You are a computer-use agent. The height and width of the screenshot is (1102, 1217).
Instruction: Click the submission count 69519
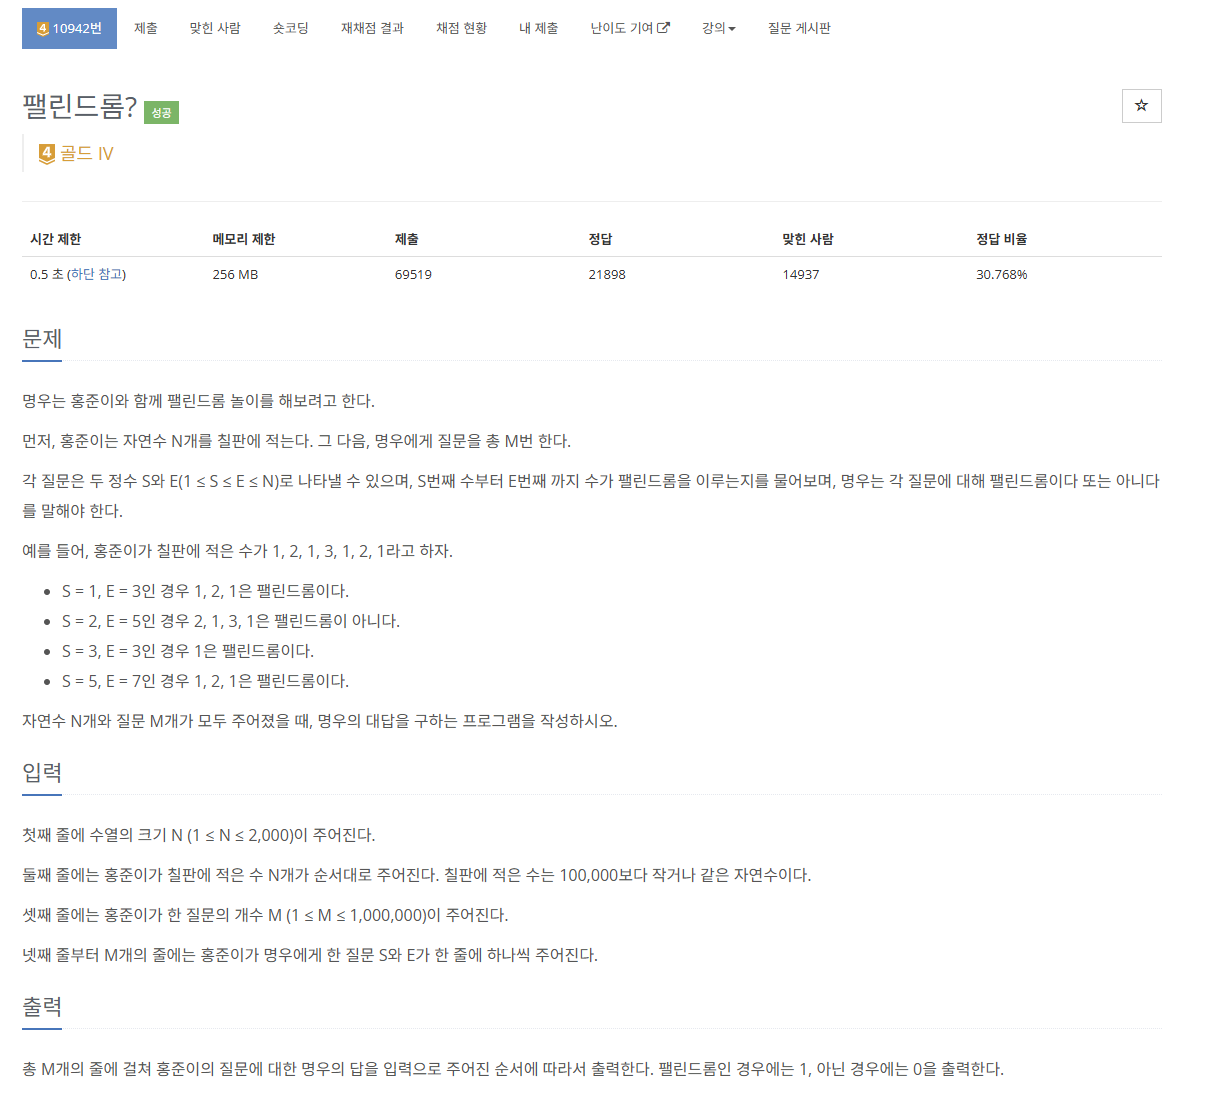click(x=412, y=273)
